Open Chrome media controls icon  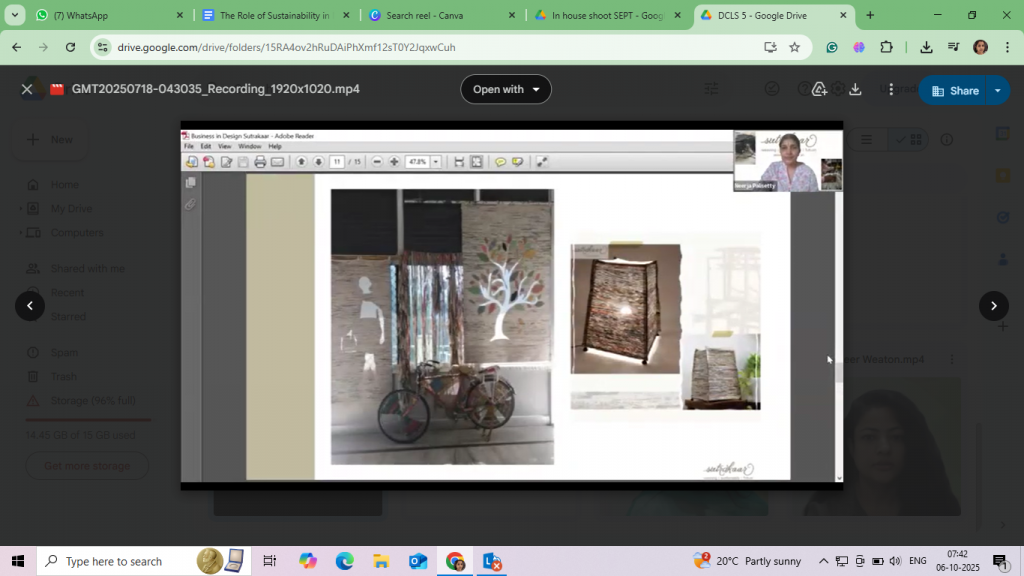[953, 47]
